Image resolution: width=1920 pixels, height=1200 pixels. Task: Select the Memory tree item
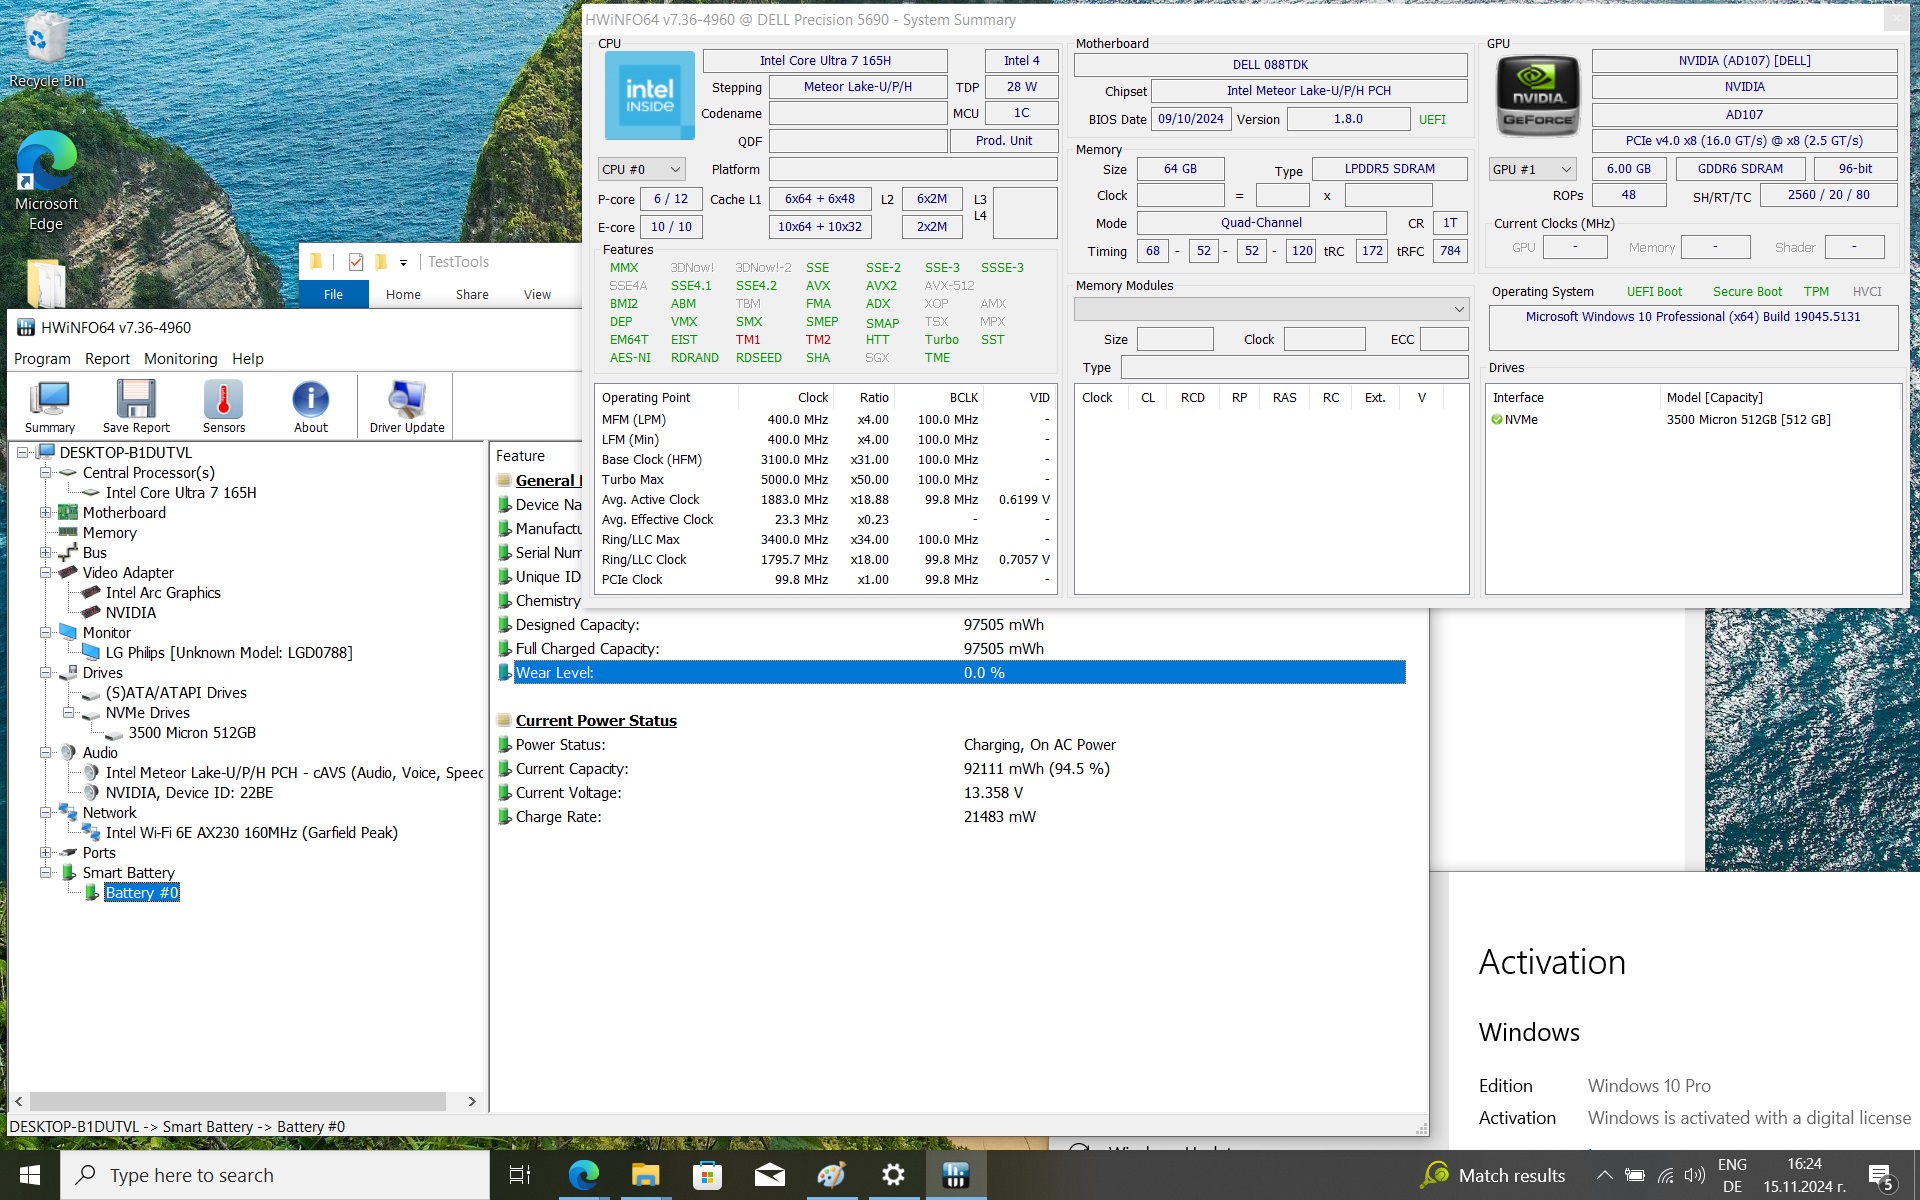tap(110, 533)
